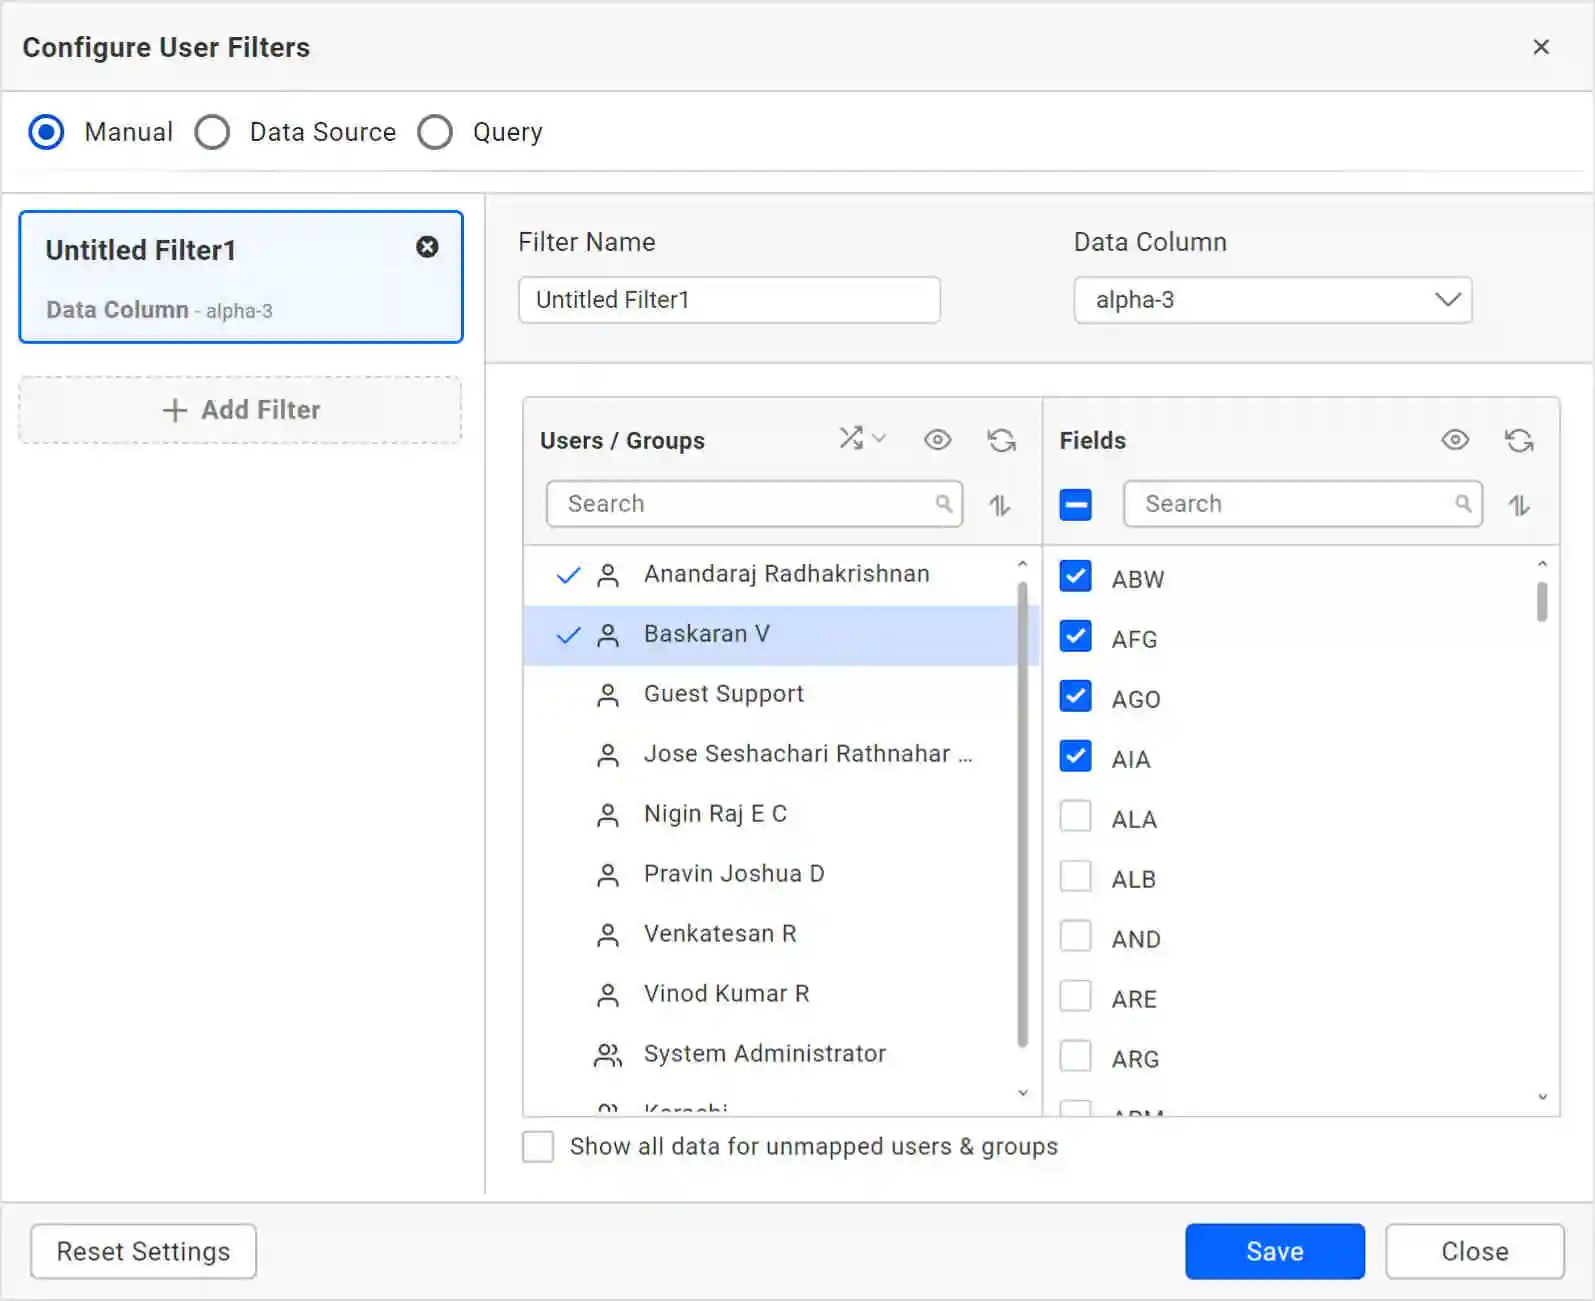Refresh the Fields list

click(x=1519, y=440)
